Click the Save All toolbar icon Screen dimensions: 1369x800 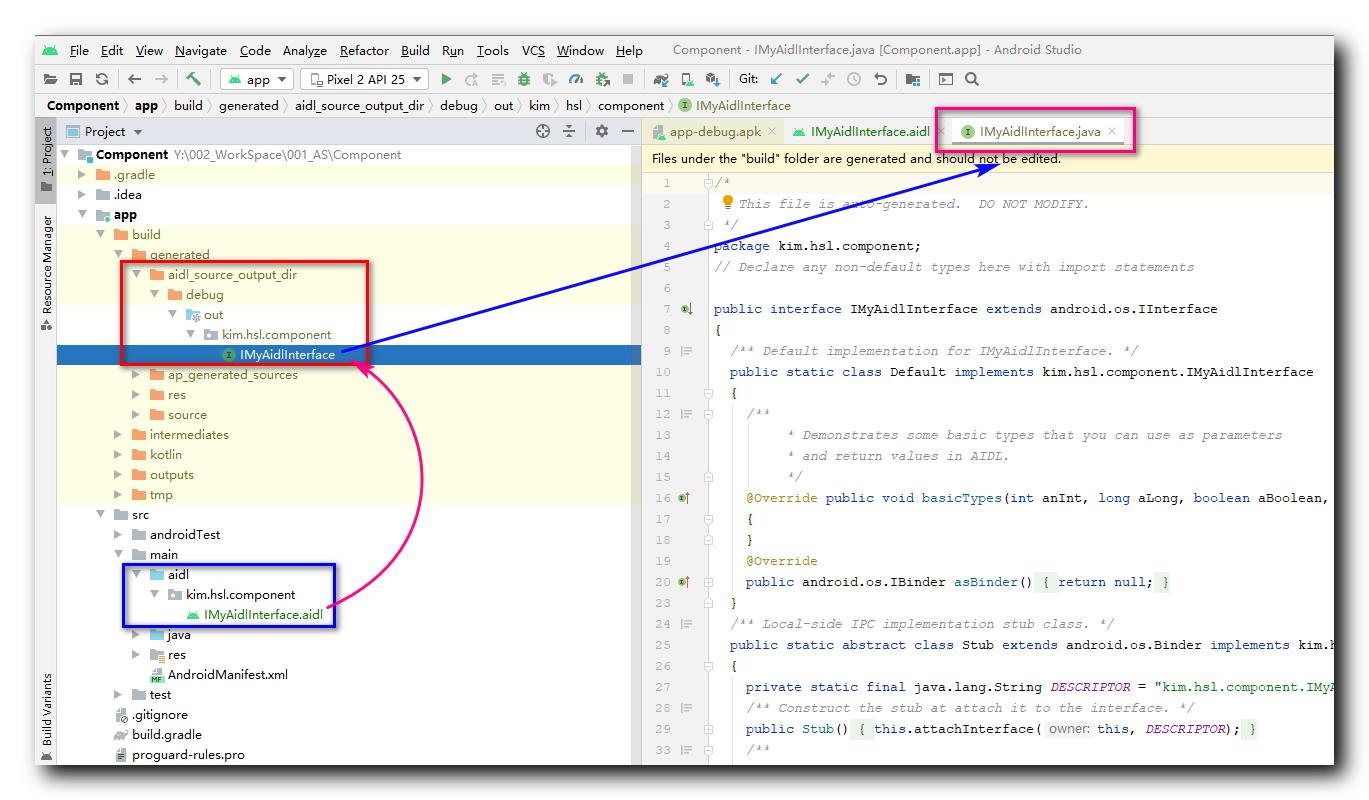click(76, 79)
